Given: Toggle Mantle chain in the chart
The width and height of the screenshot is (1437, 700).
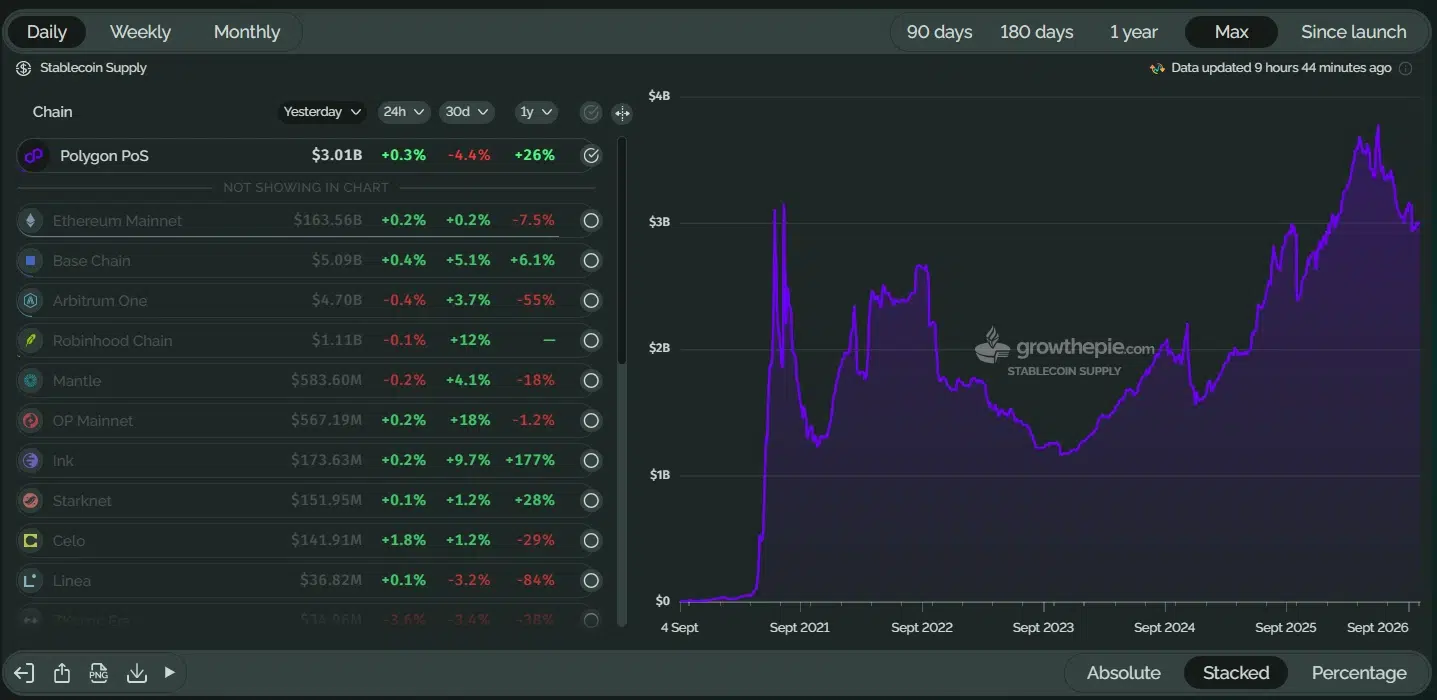Looking at the screenshot, I should [x=591, y=381].
